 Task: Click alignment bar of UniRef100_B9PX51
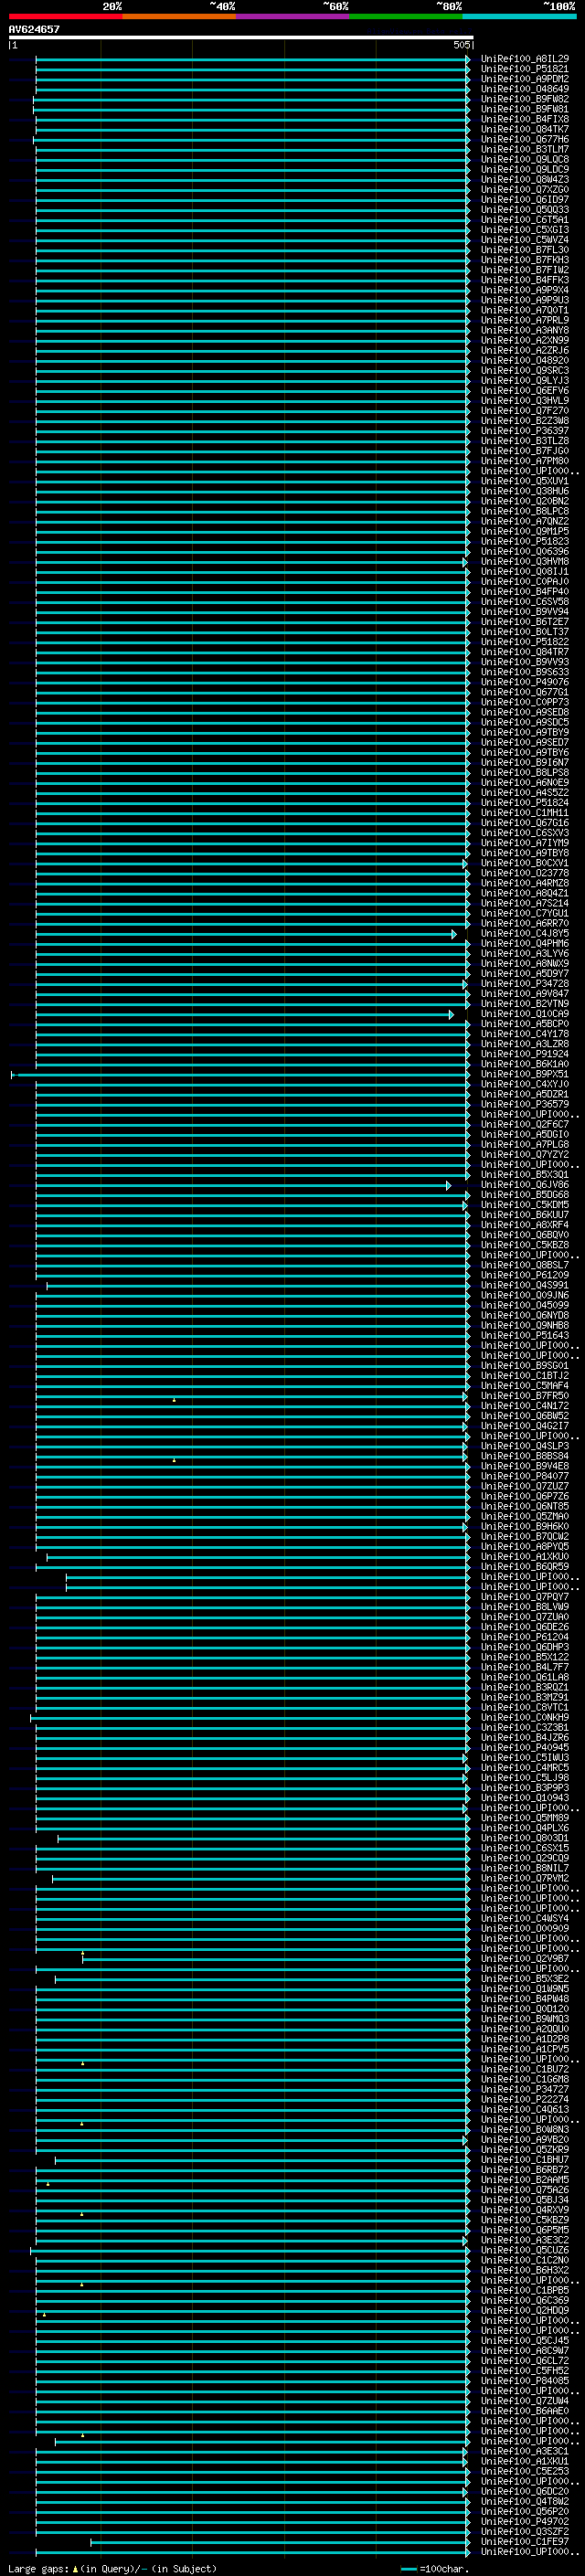pyautogui.click(x=240, y=1075)
